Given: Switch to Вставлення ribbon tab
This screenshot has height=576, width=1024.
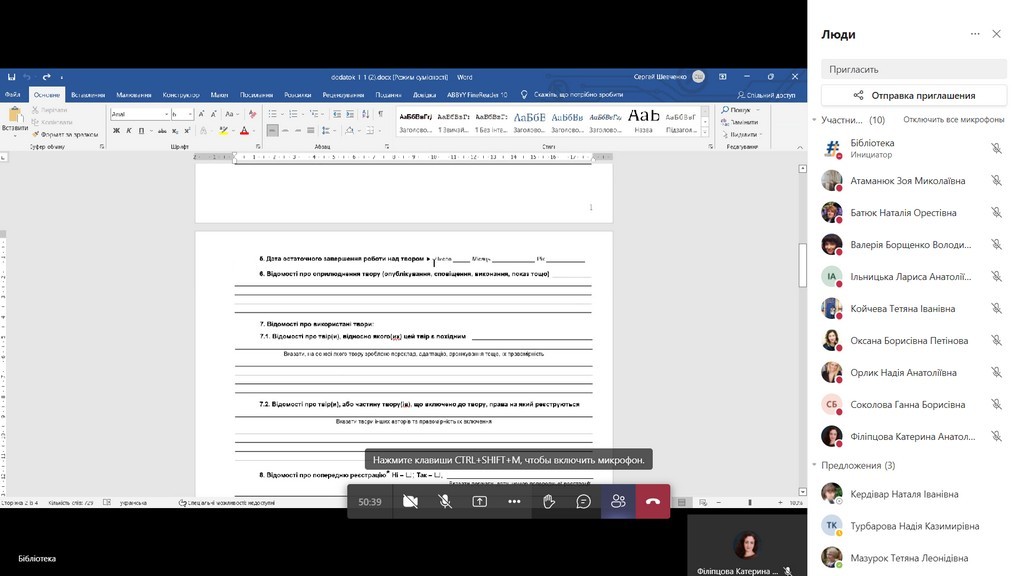Looking at the screenshot, I should pyautogui.click(x=88, y=95).
